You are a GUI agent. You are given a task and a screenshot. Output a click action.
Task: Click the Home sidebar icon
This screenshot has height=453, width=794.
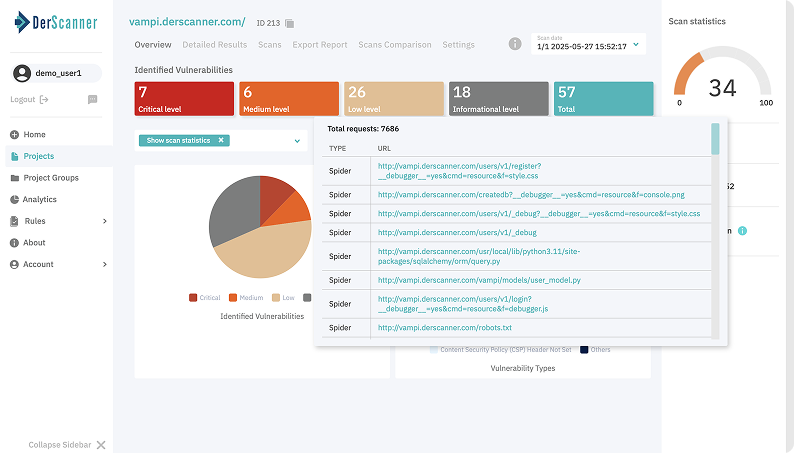14,135
